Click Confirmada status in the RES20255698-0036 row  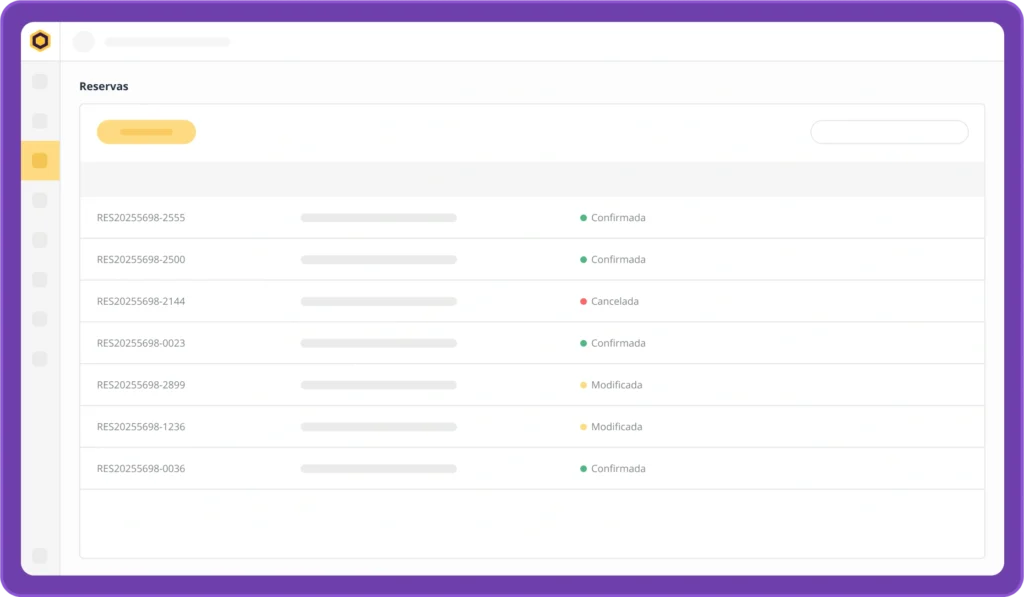618,469
